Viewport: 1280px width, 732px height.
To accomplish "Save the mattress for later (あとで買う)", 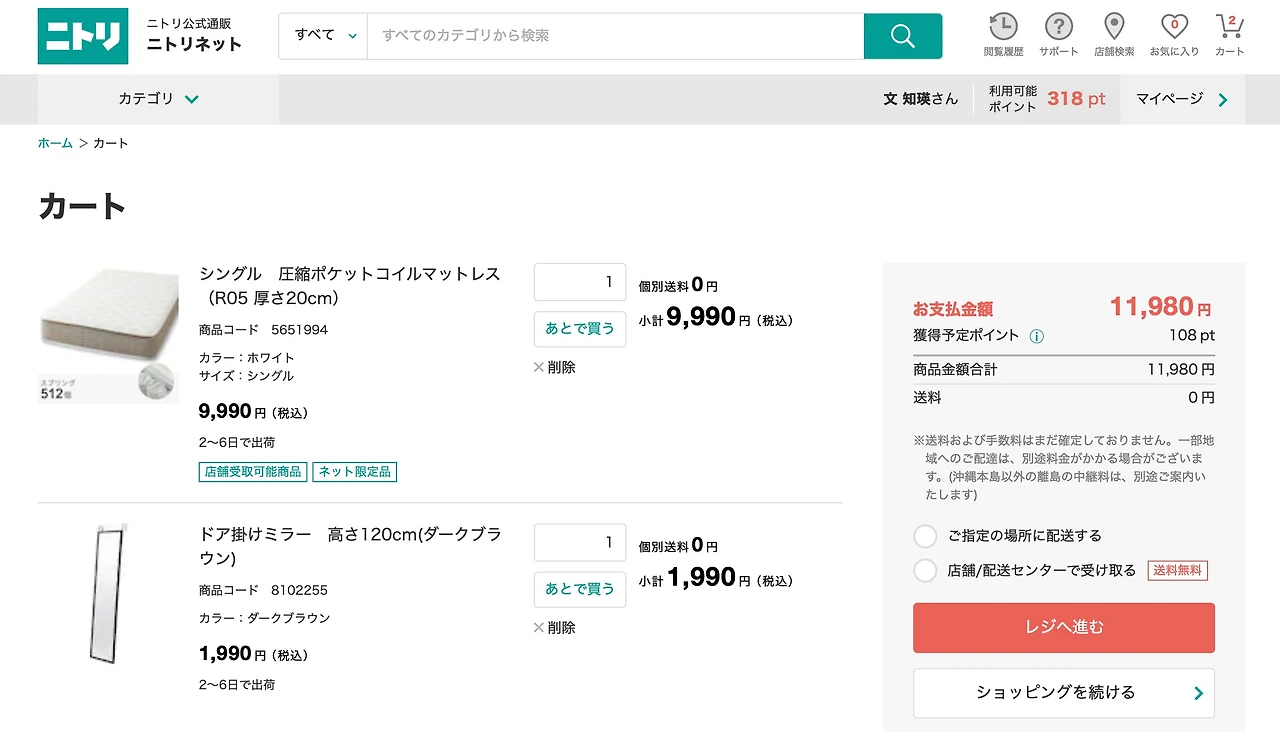I will (580, 329).
